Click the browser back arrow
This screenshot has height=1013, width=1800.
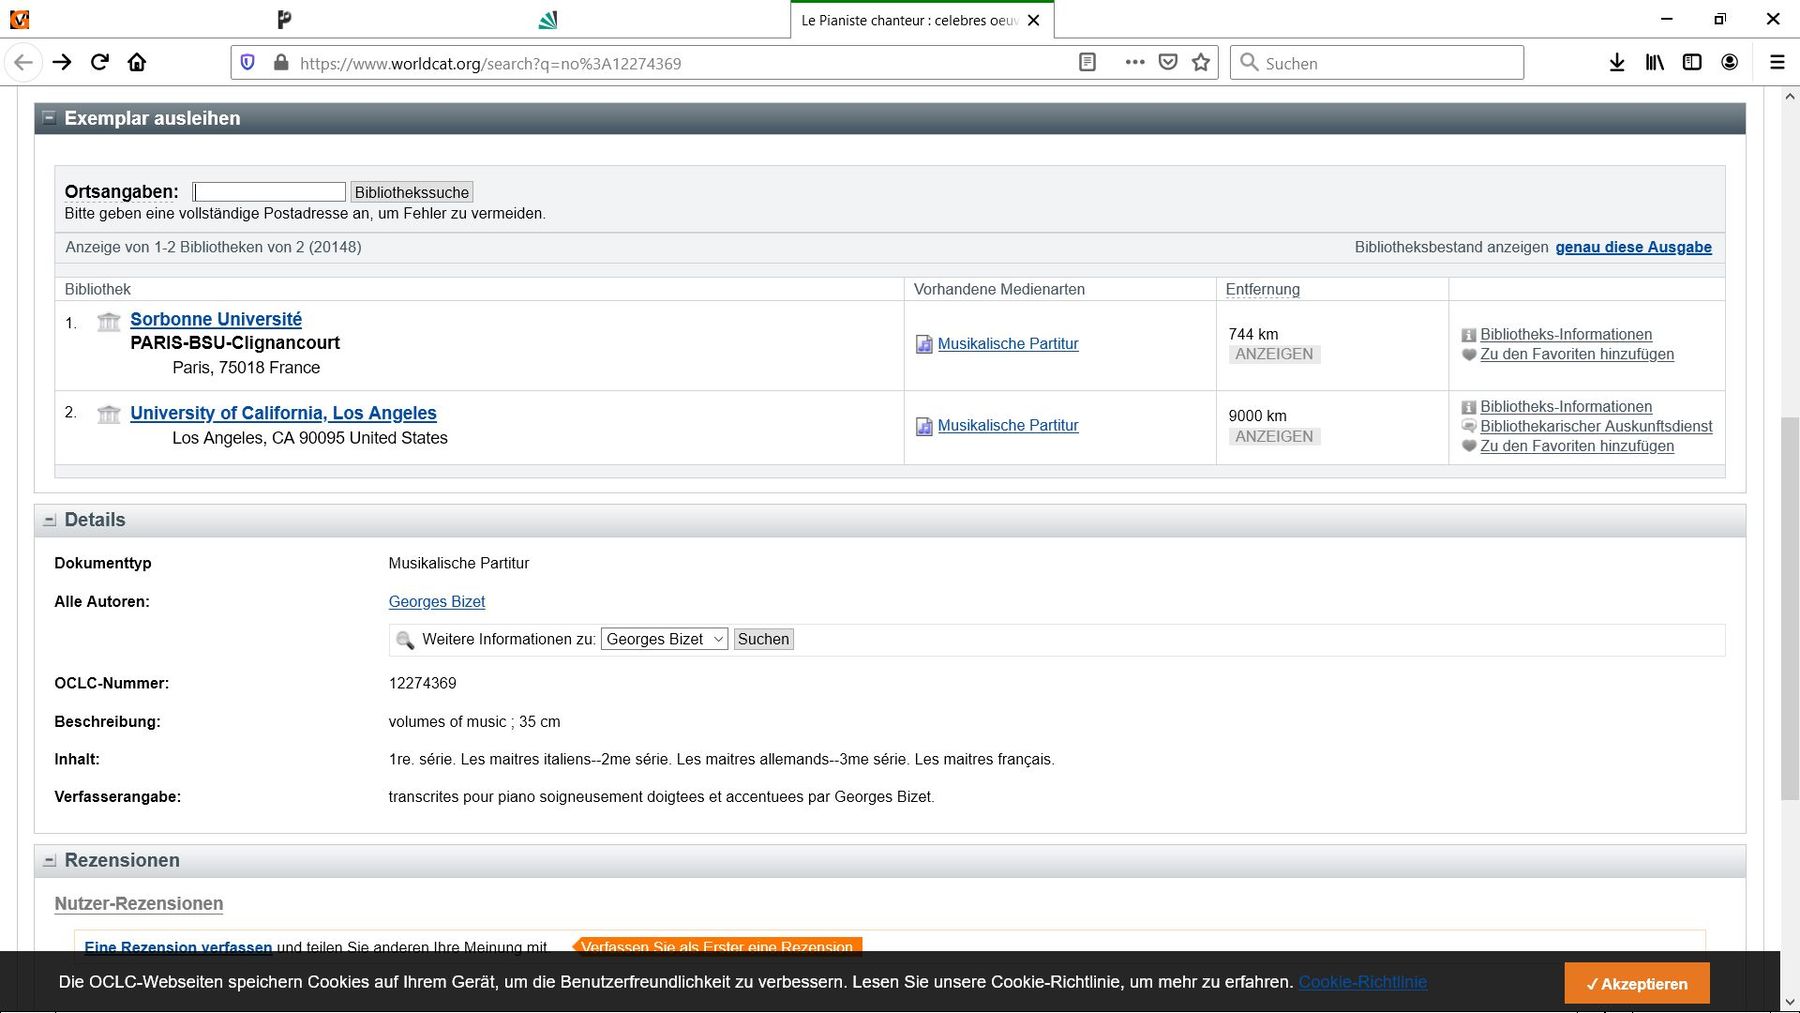coord(24,62)
